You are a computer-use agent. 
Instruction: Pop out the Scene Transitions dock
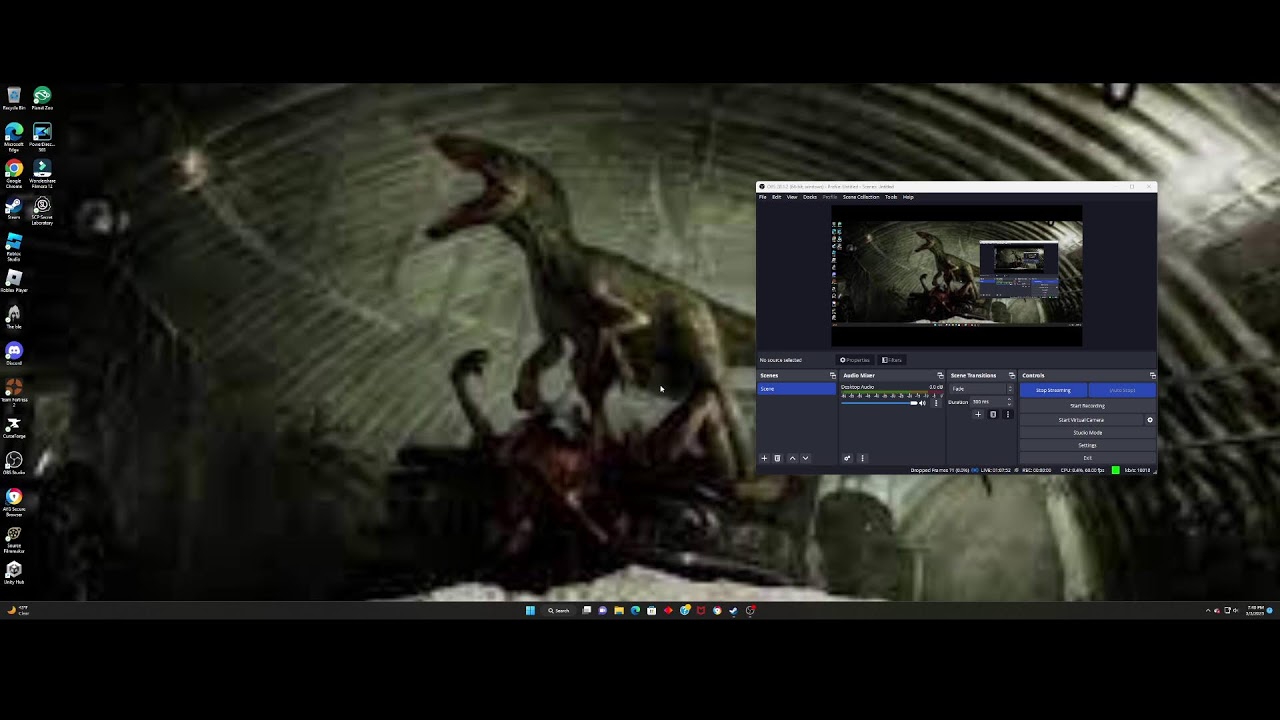pyautogui.click(x=1012, y=375)
